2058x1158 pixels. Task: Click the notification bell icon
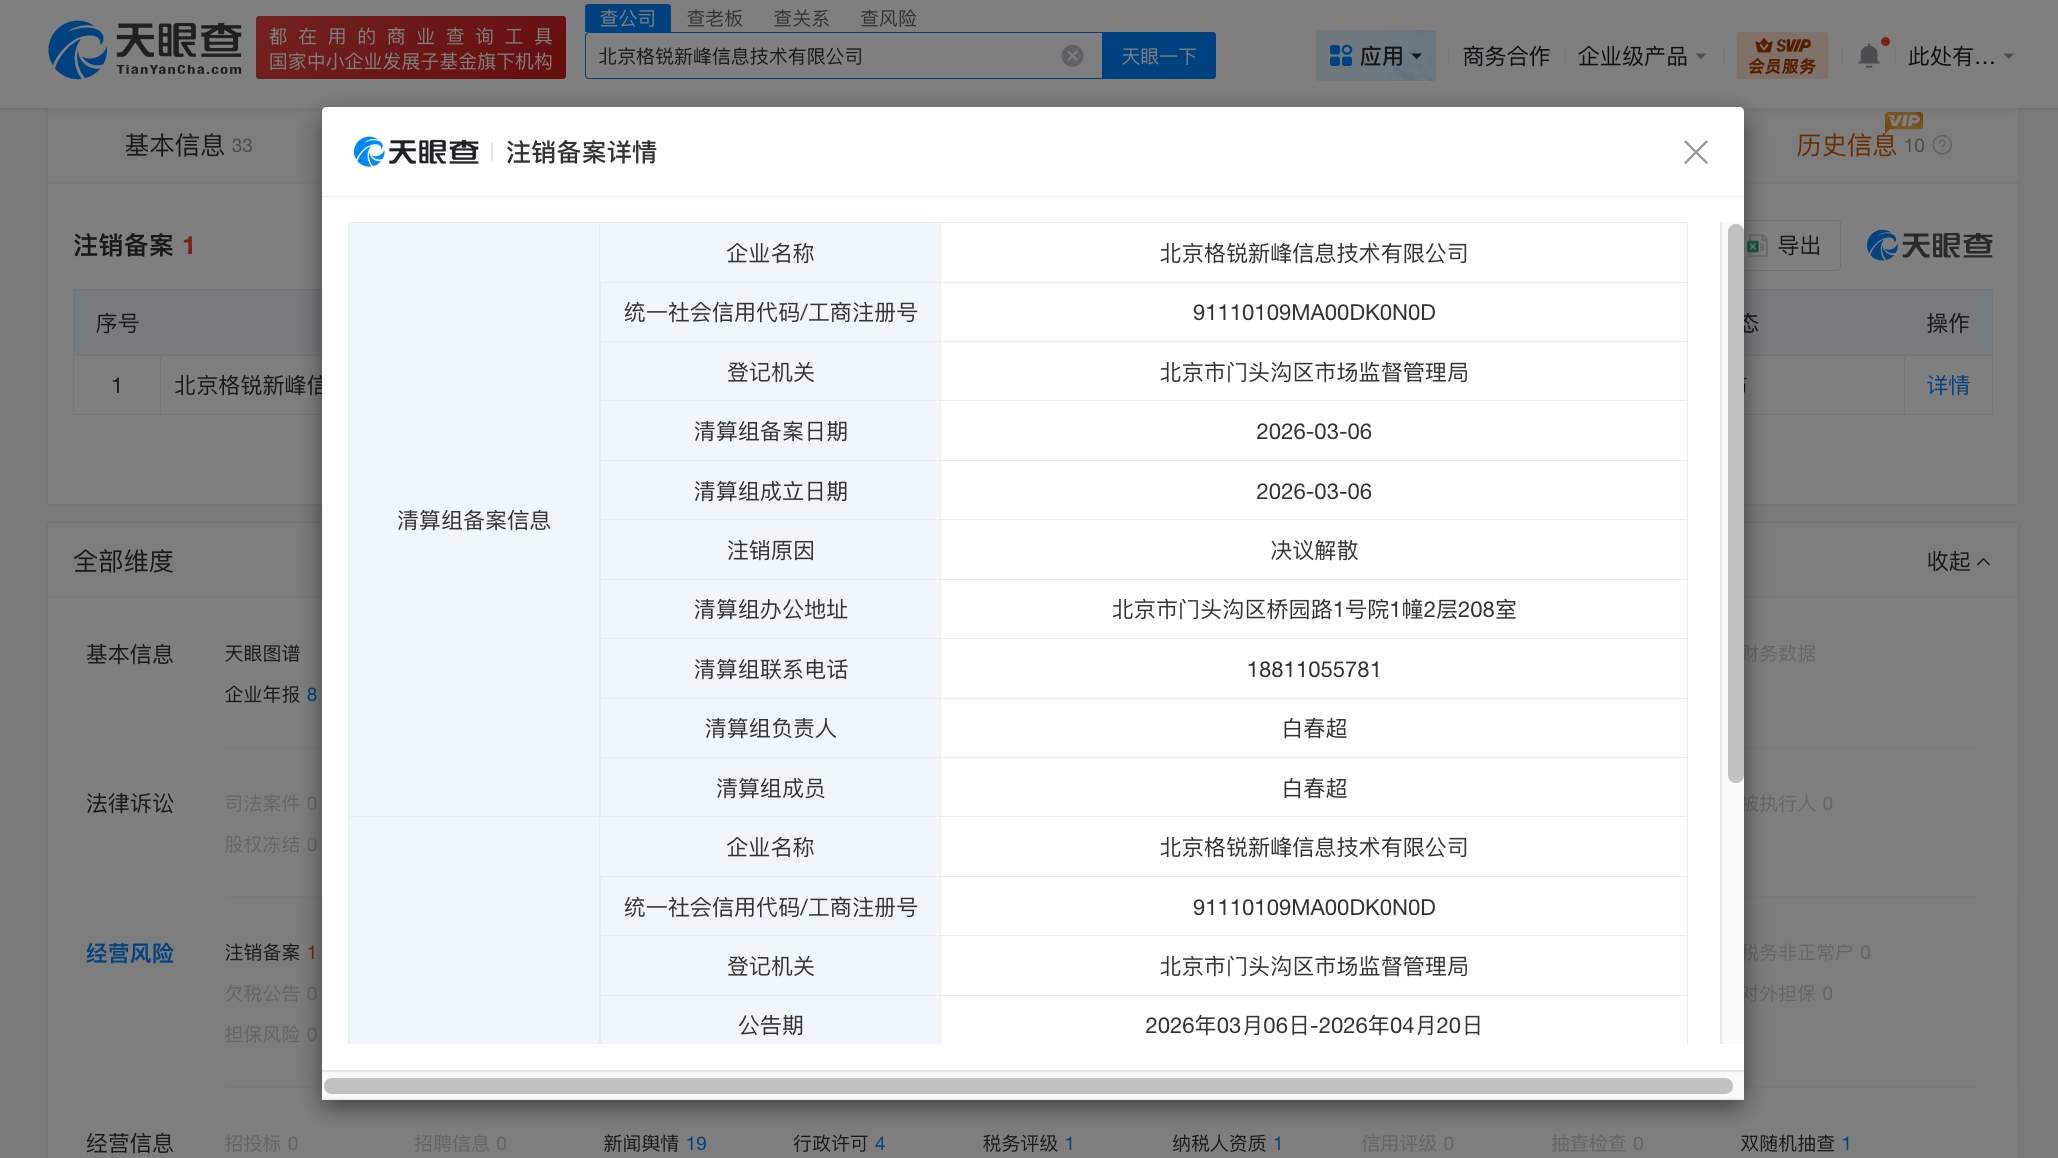pyautogui.click(x=1868, y=56)
